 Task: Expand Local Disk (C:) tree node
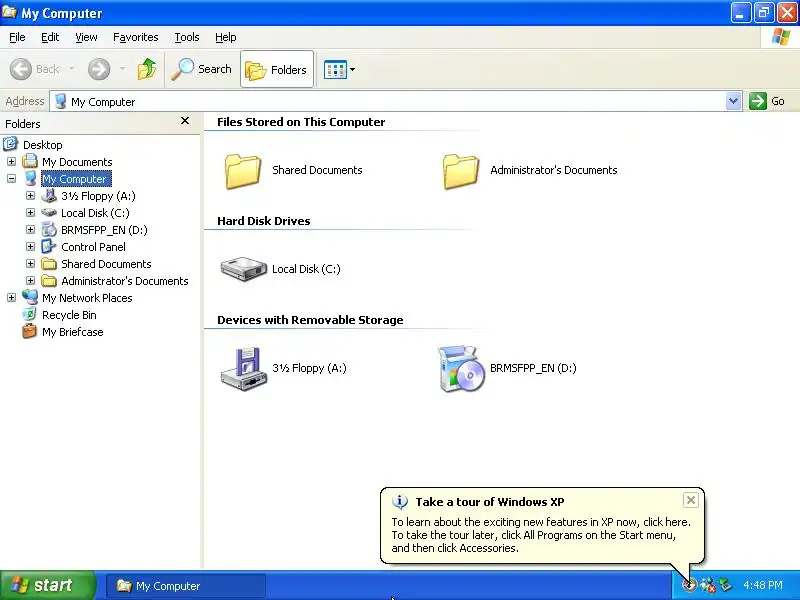[x=30, y=213]
